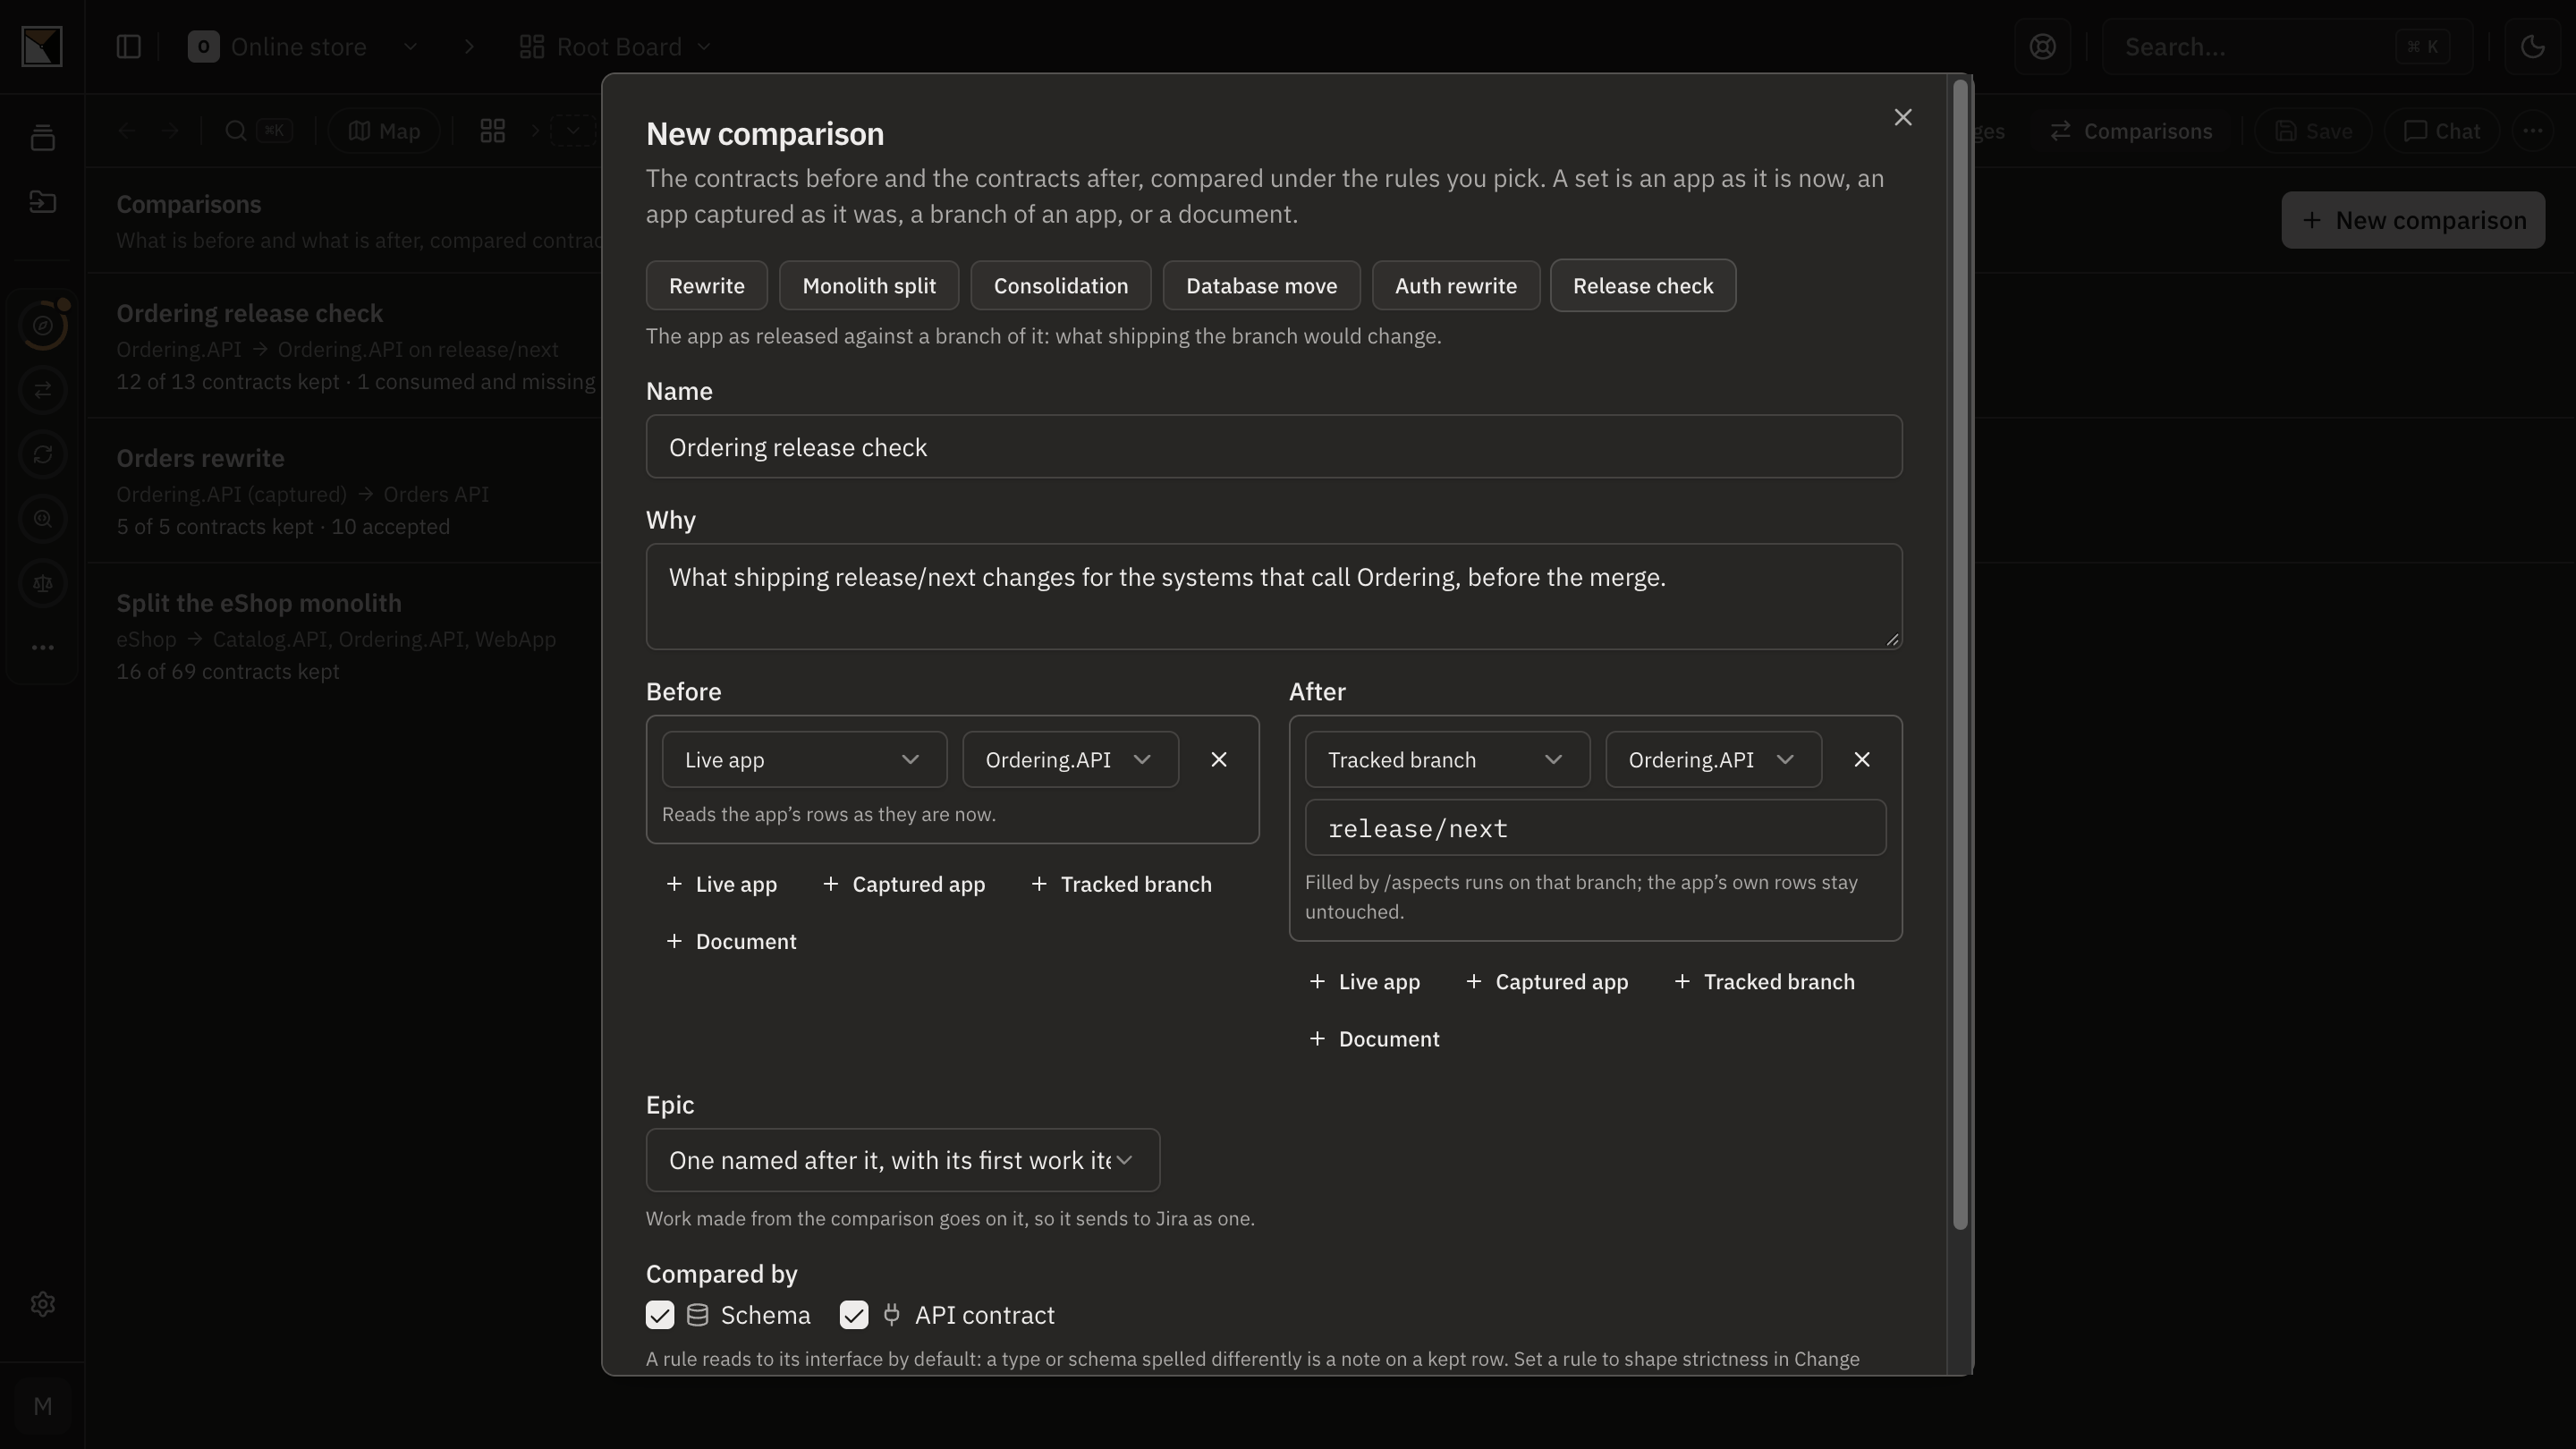Add a Live app to Before
Screen dimensions: 2576x1449
(721, 885)
